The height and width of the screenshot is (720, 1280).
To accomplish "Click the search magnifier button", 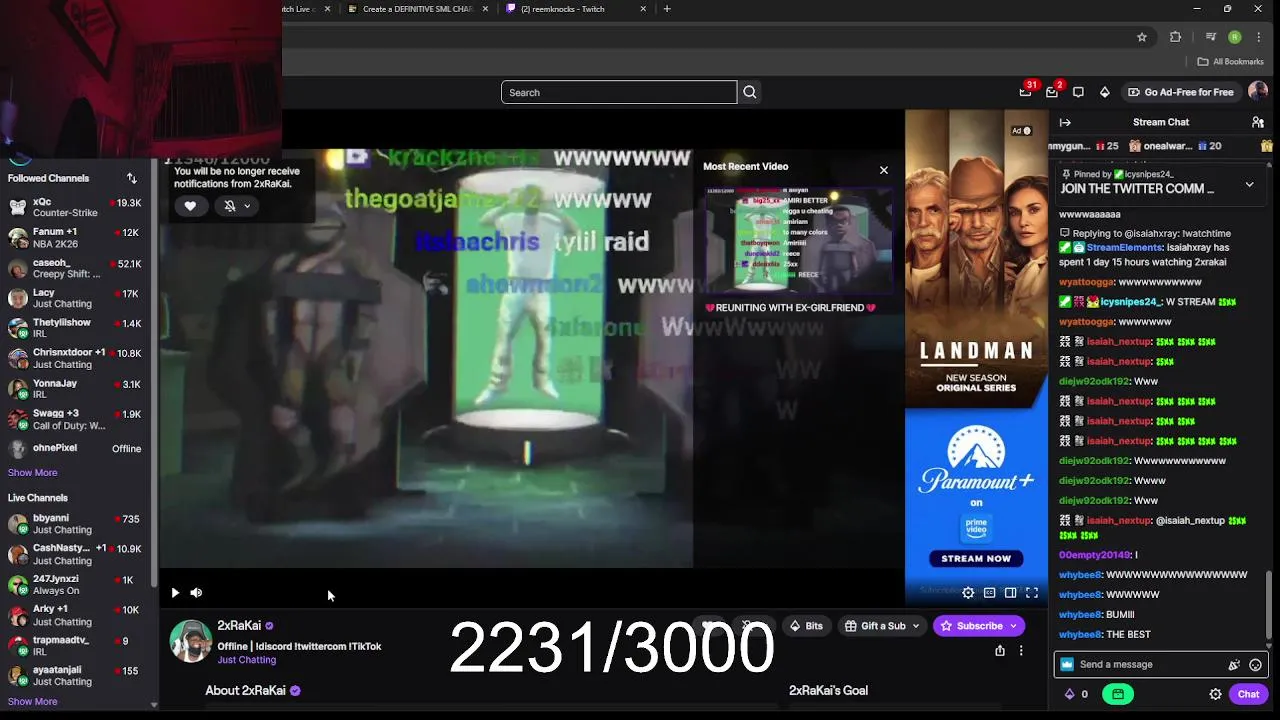I will [749, 92].
